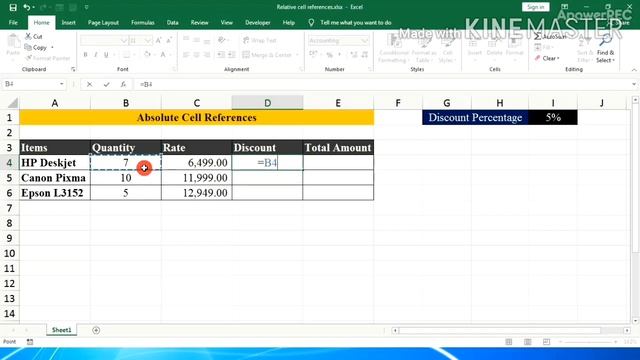Viewport: 640px width, 360px height.
Task: Switch to Page Layout view icon
Action: [527, 342]
